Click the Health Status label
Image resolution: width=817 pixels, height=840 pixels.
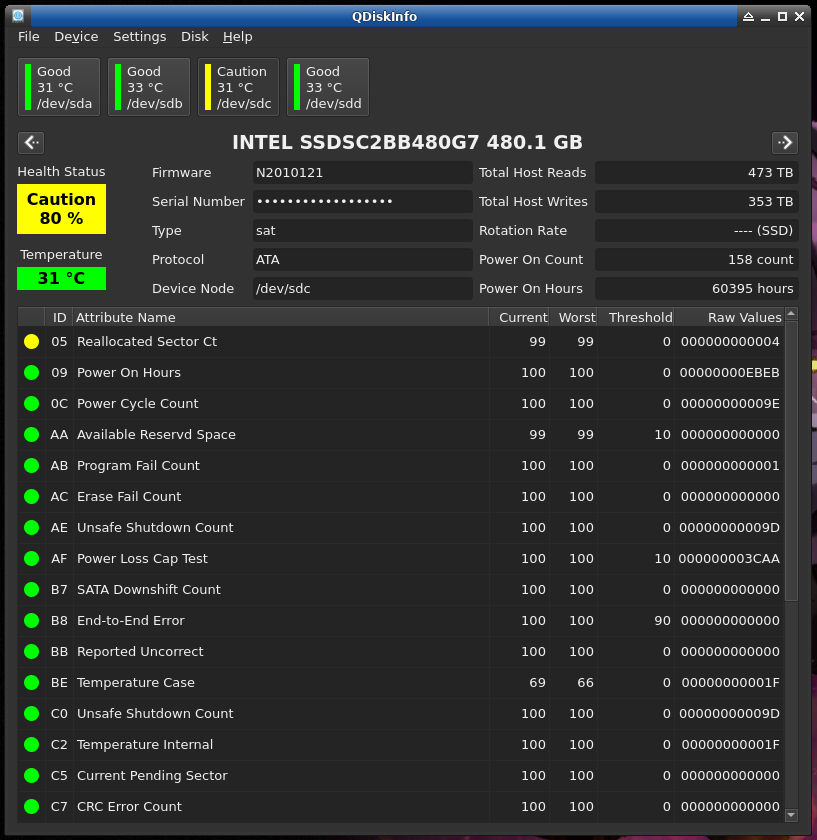point(61,172)
